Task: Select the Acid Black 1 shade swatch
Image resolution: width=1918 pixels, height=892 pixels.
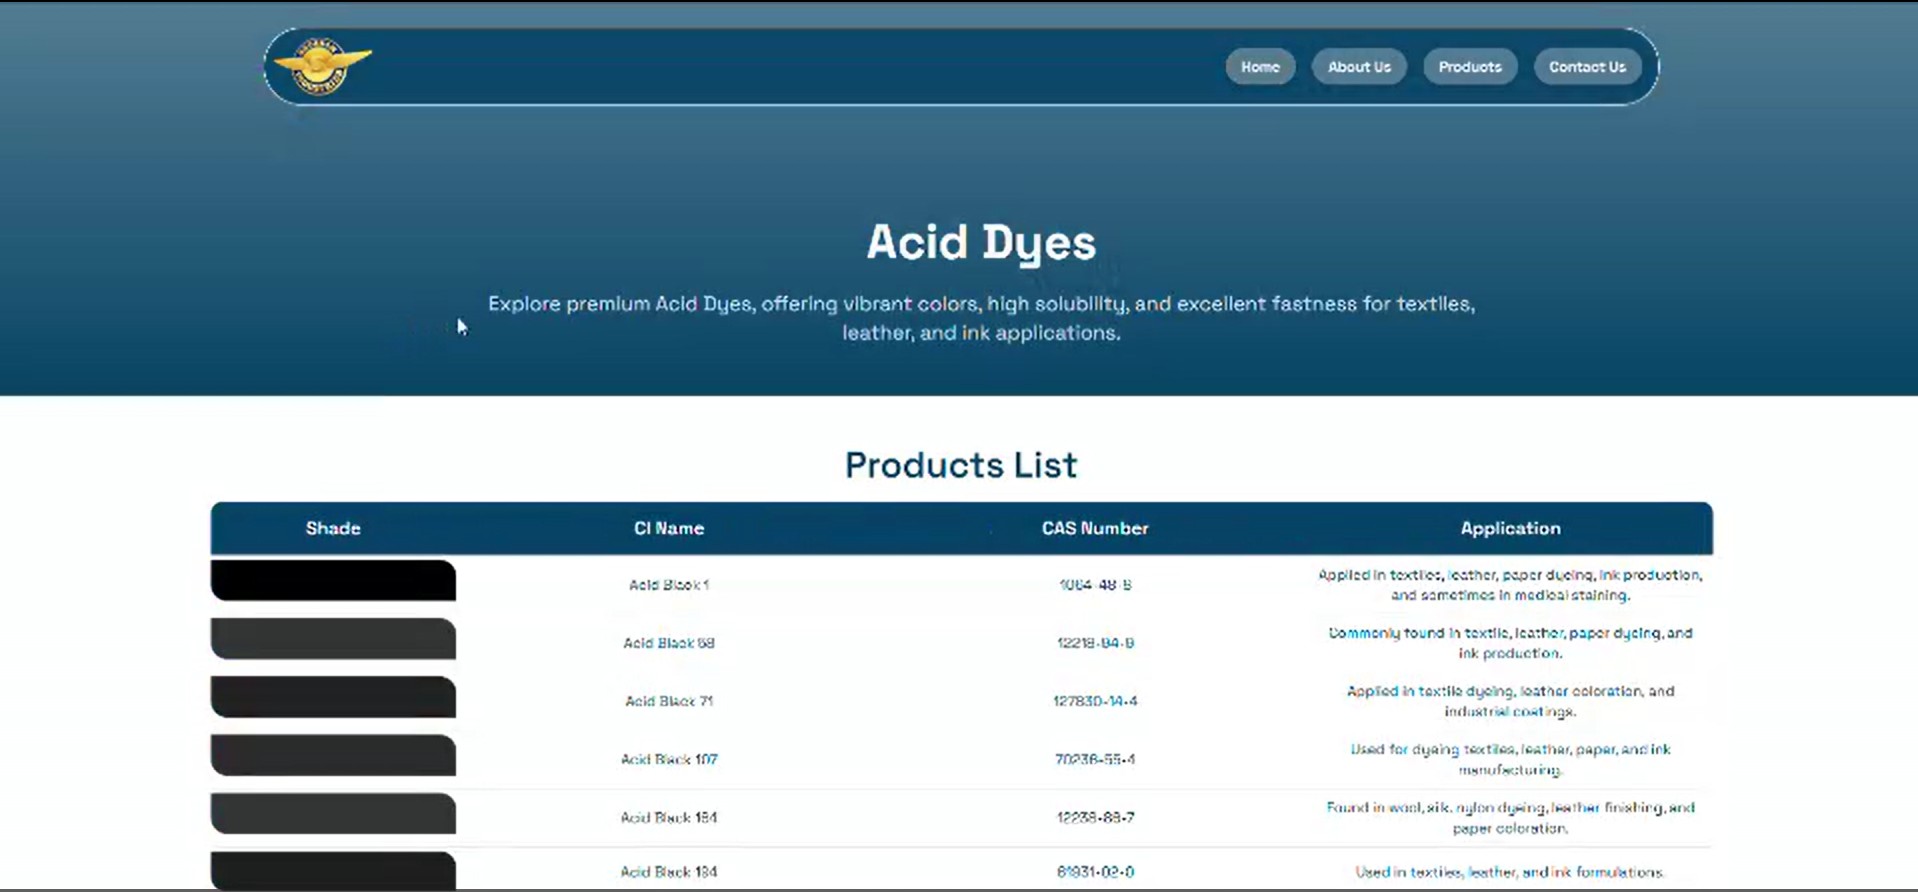Action: pos(333,581)
